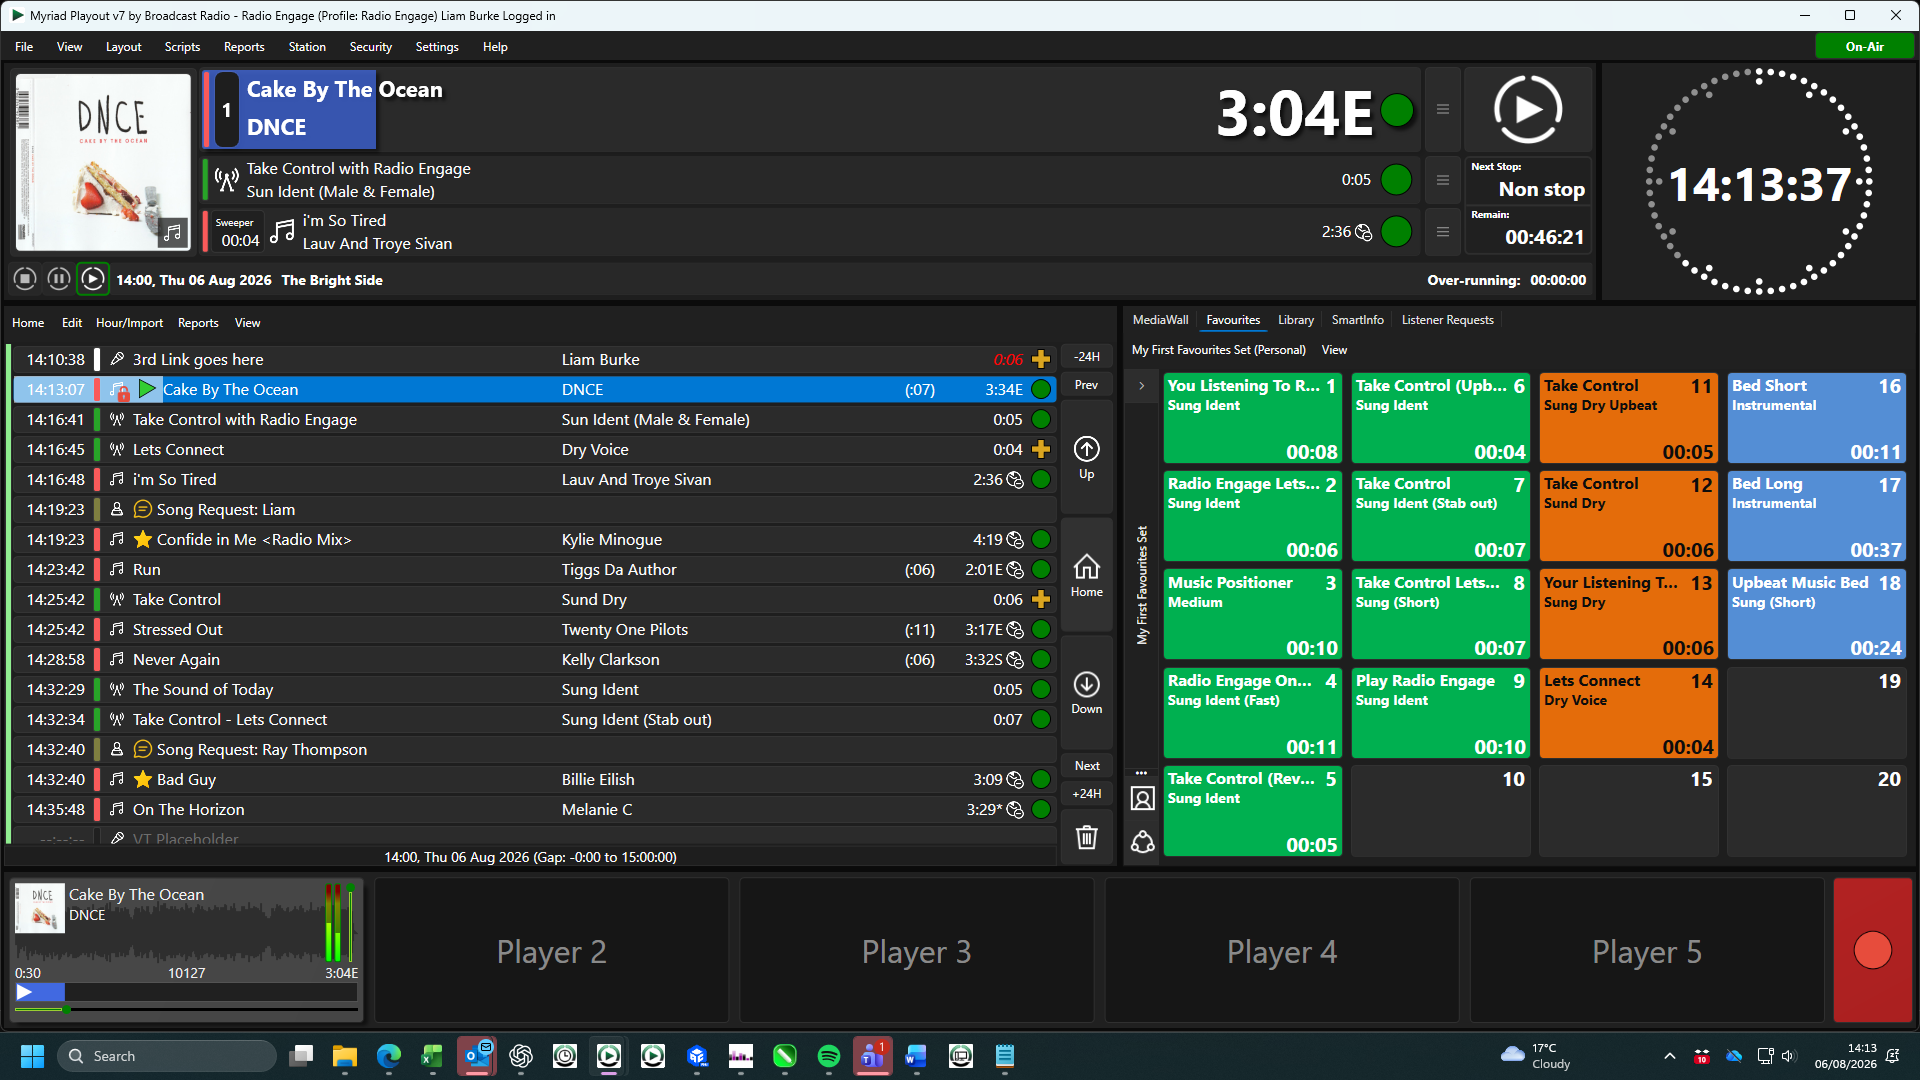Switch to the Listener Requests tab
Viewport: 1920px width, 1080px height.
(x=1447, y=320)
